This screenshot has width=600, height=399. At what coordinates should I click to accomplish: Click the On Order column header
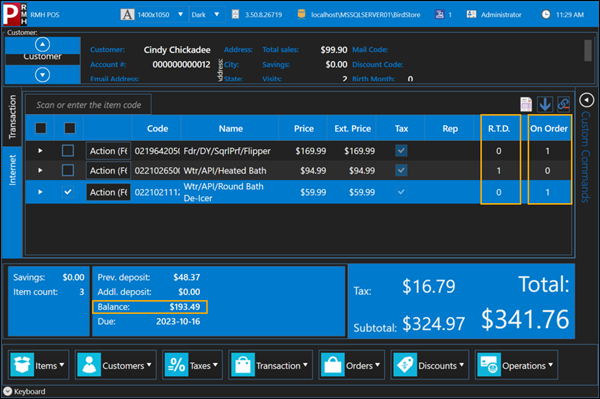click(x=549, y=129)
